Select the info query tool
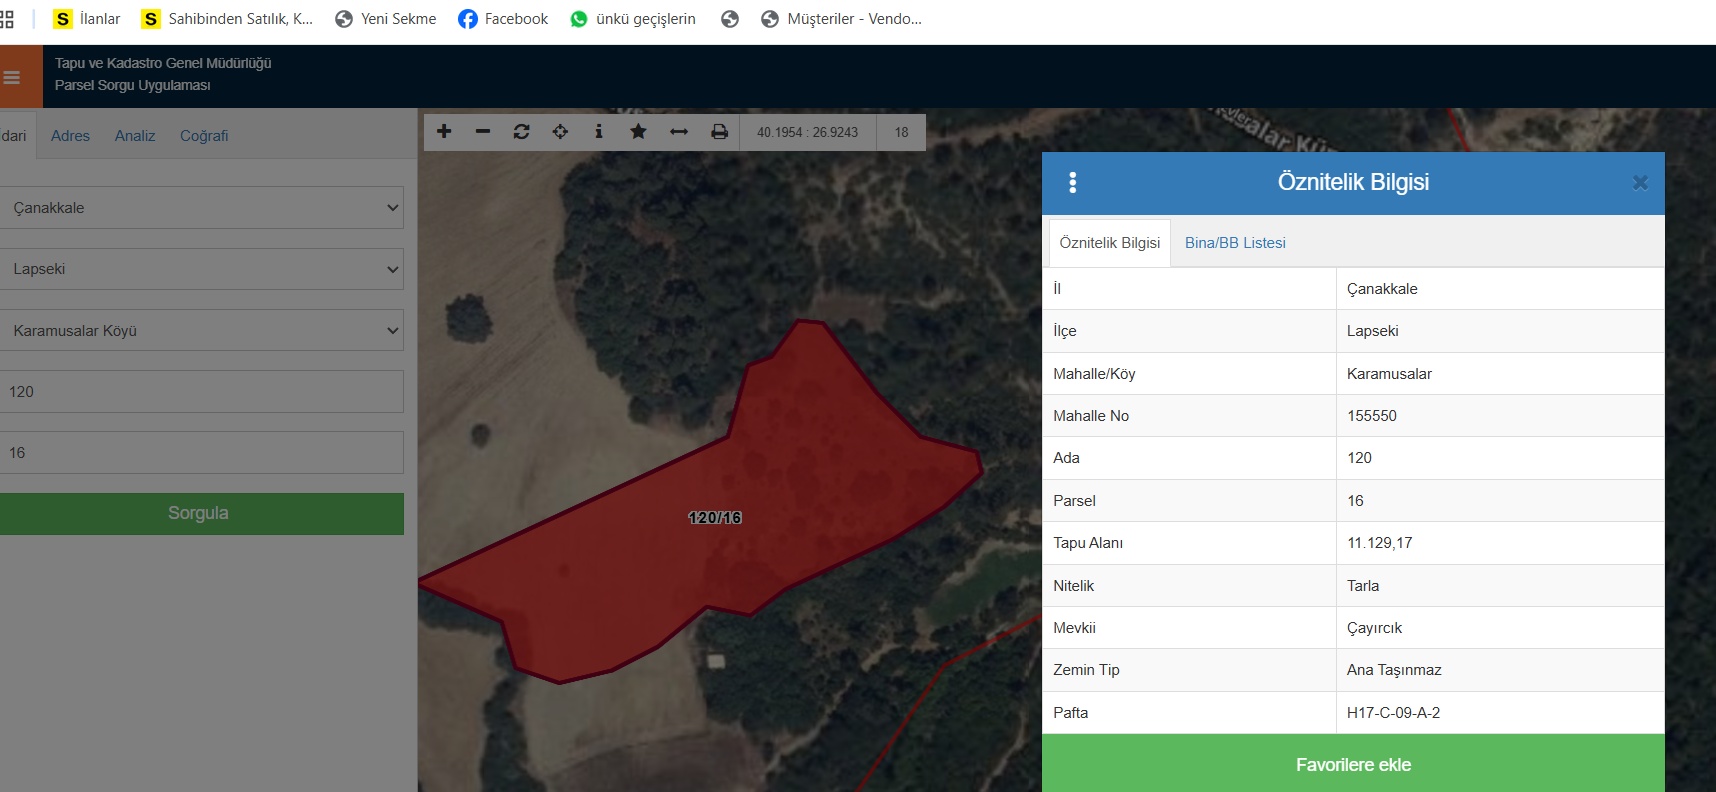This screenshot has width=1716, height=792. point(599,132)
